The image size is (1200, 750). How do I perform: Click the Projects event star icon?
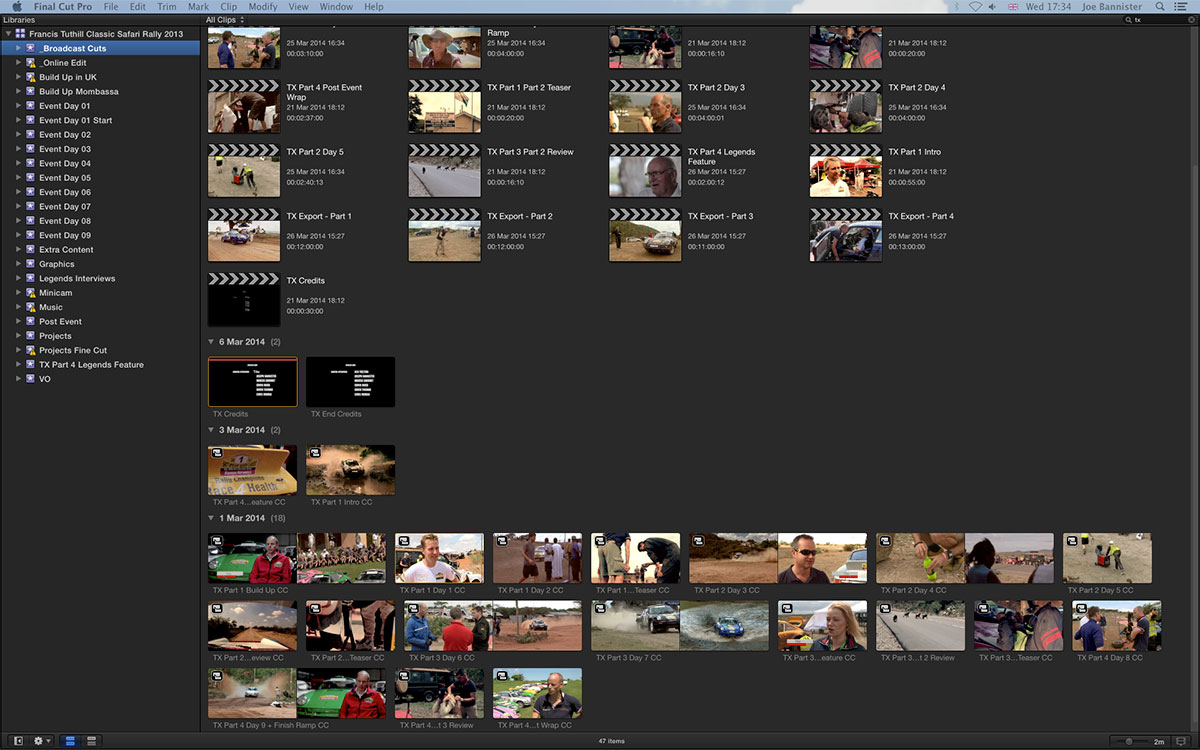[x=31, y=336]
